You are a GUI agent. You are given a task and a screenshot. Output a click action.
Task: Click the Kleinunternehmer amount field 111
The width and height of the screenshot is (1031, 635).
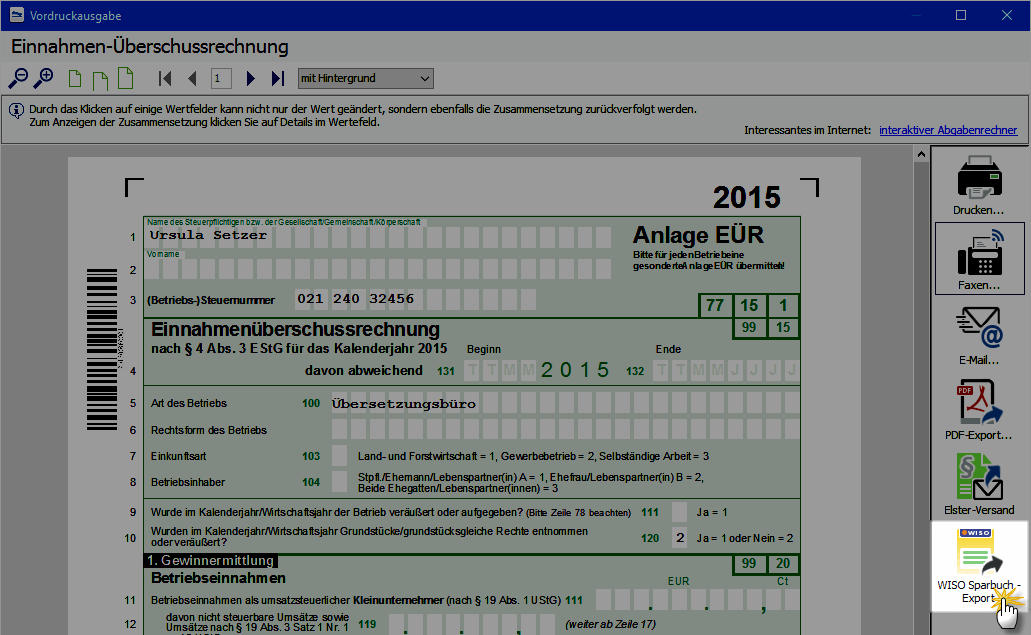(698, 600)
